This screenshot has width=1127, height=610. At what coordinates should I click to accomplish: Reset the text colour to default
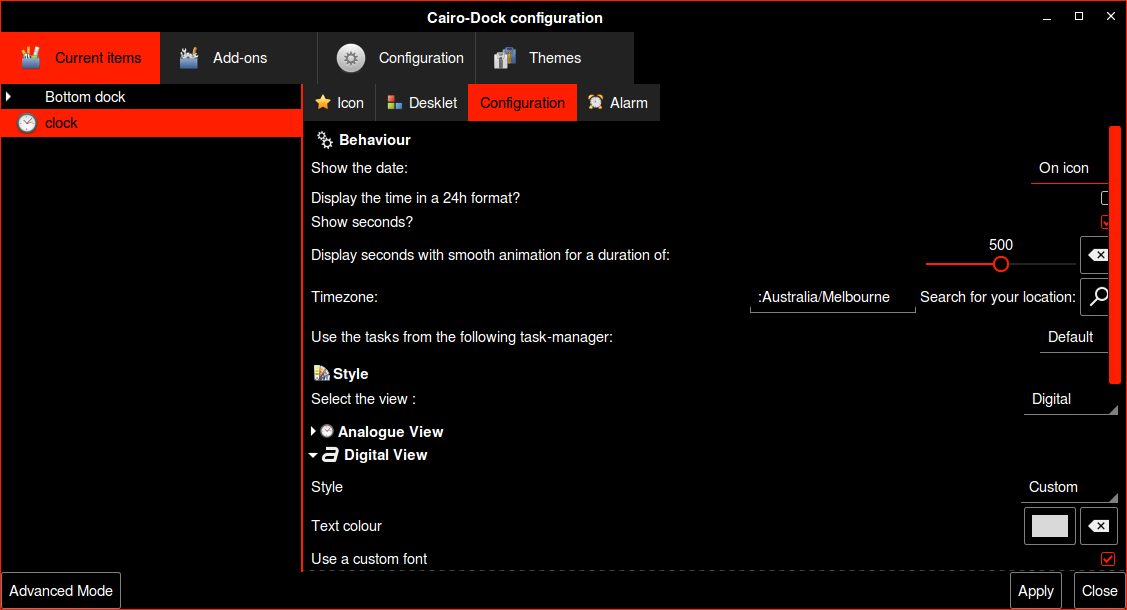1098,526
